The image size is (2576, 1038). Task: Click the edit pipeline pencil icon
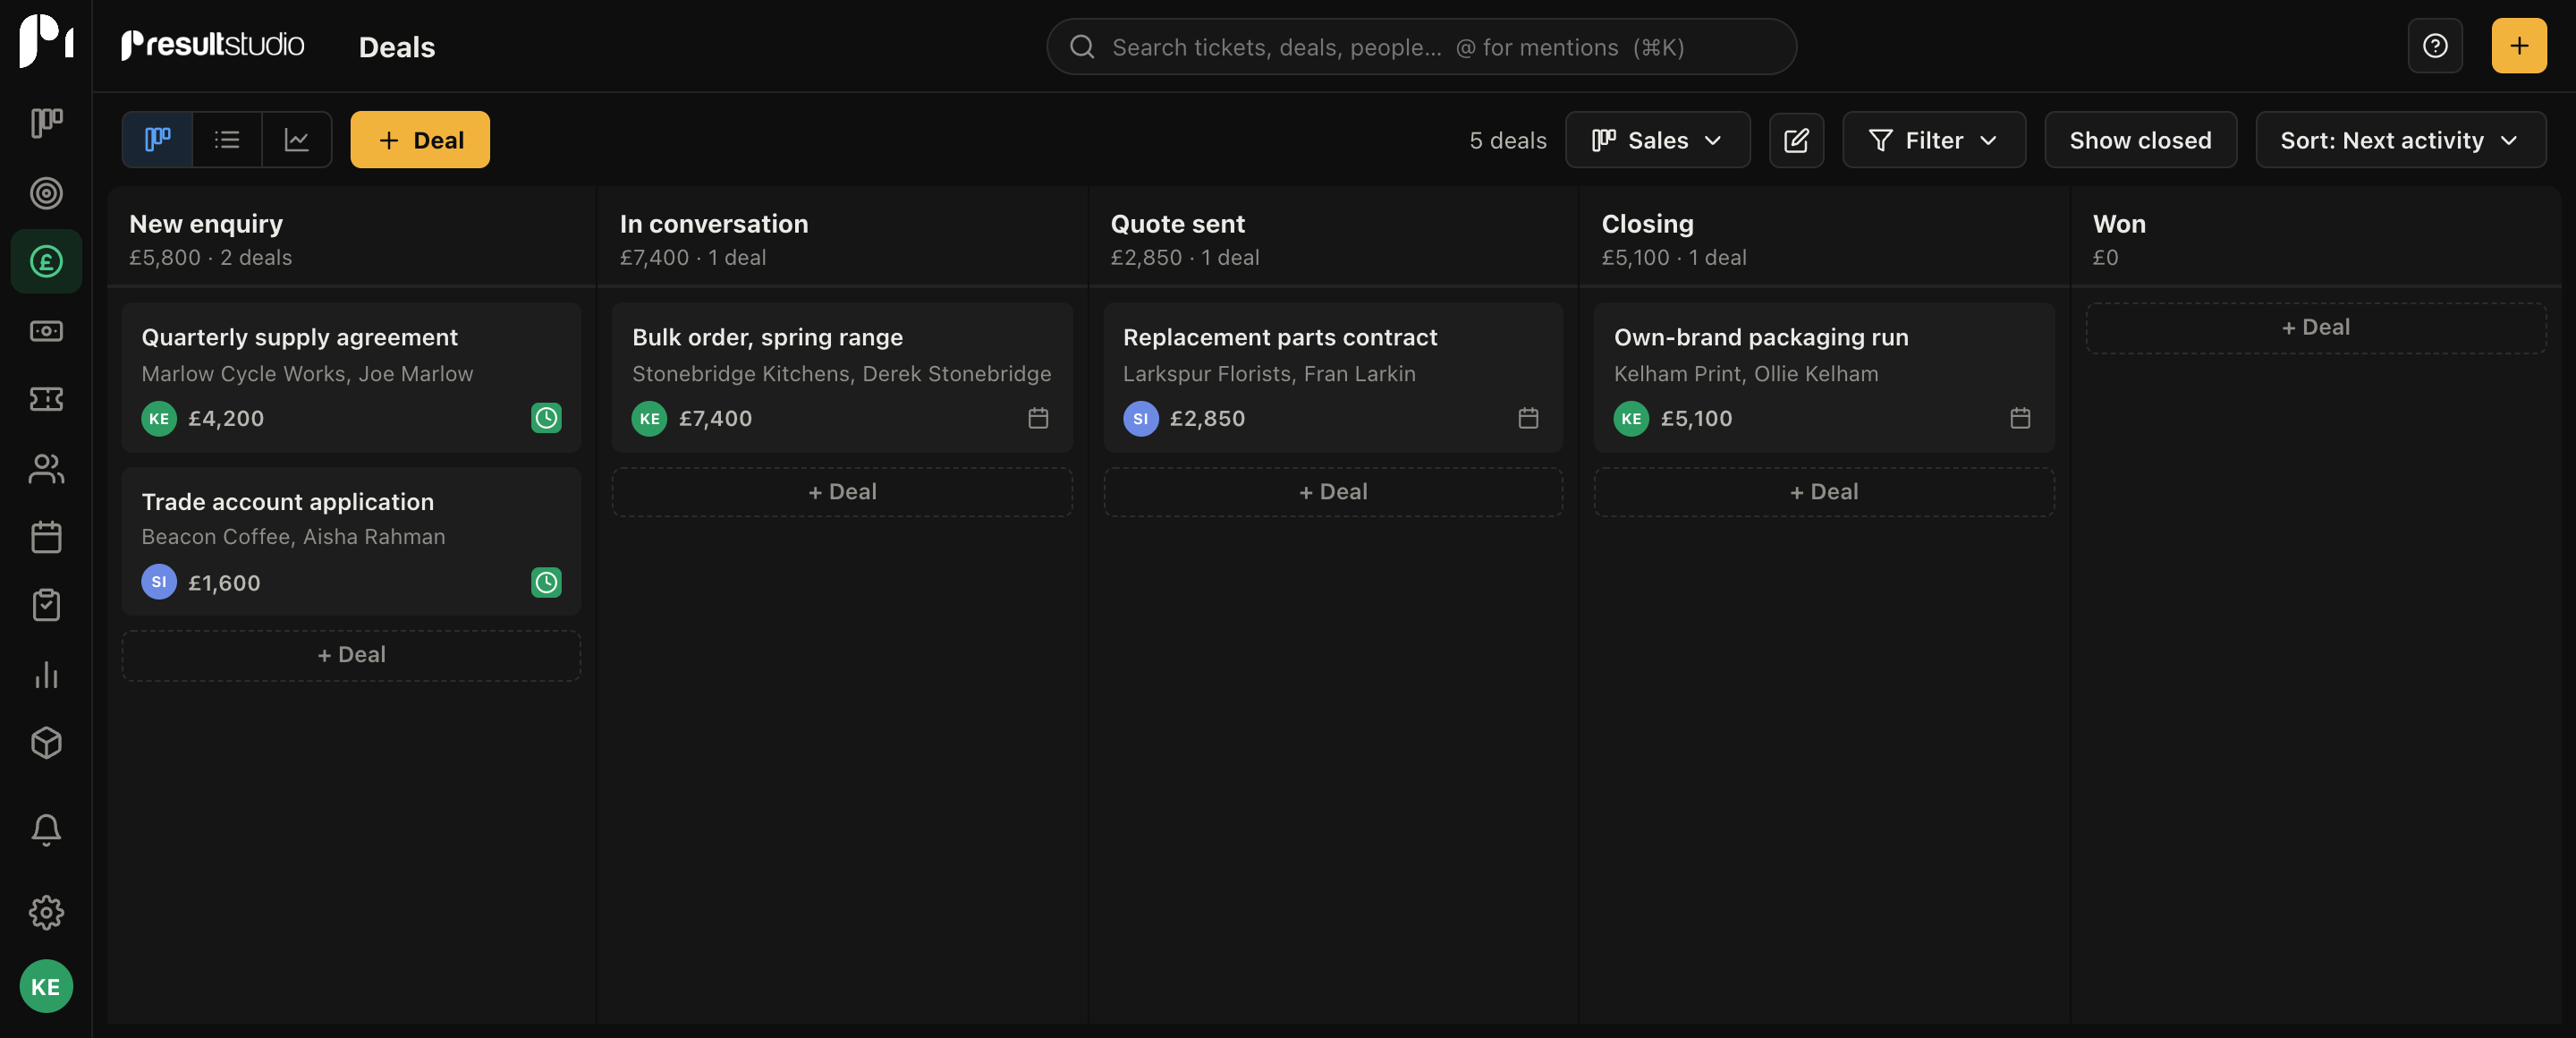point(1795,140)
